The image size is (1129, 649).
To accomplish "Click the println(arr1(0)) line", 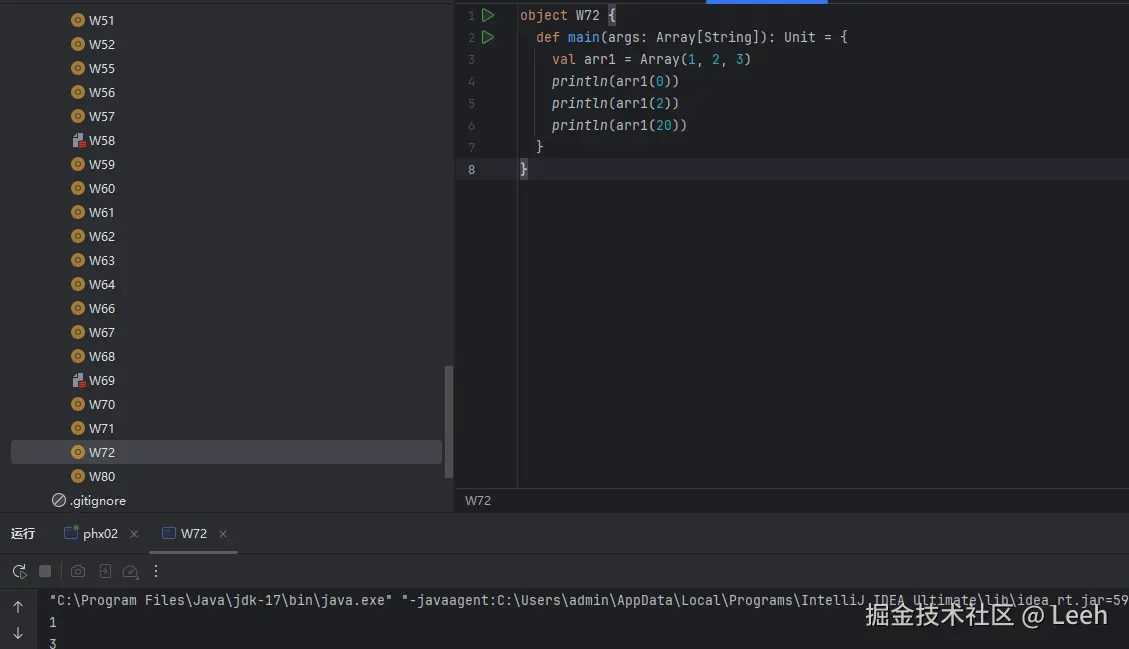I will pos(615,81).
